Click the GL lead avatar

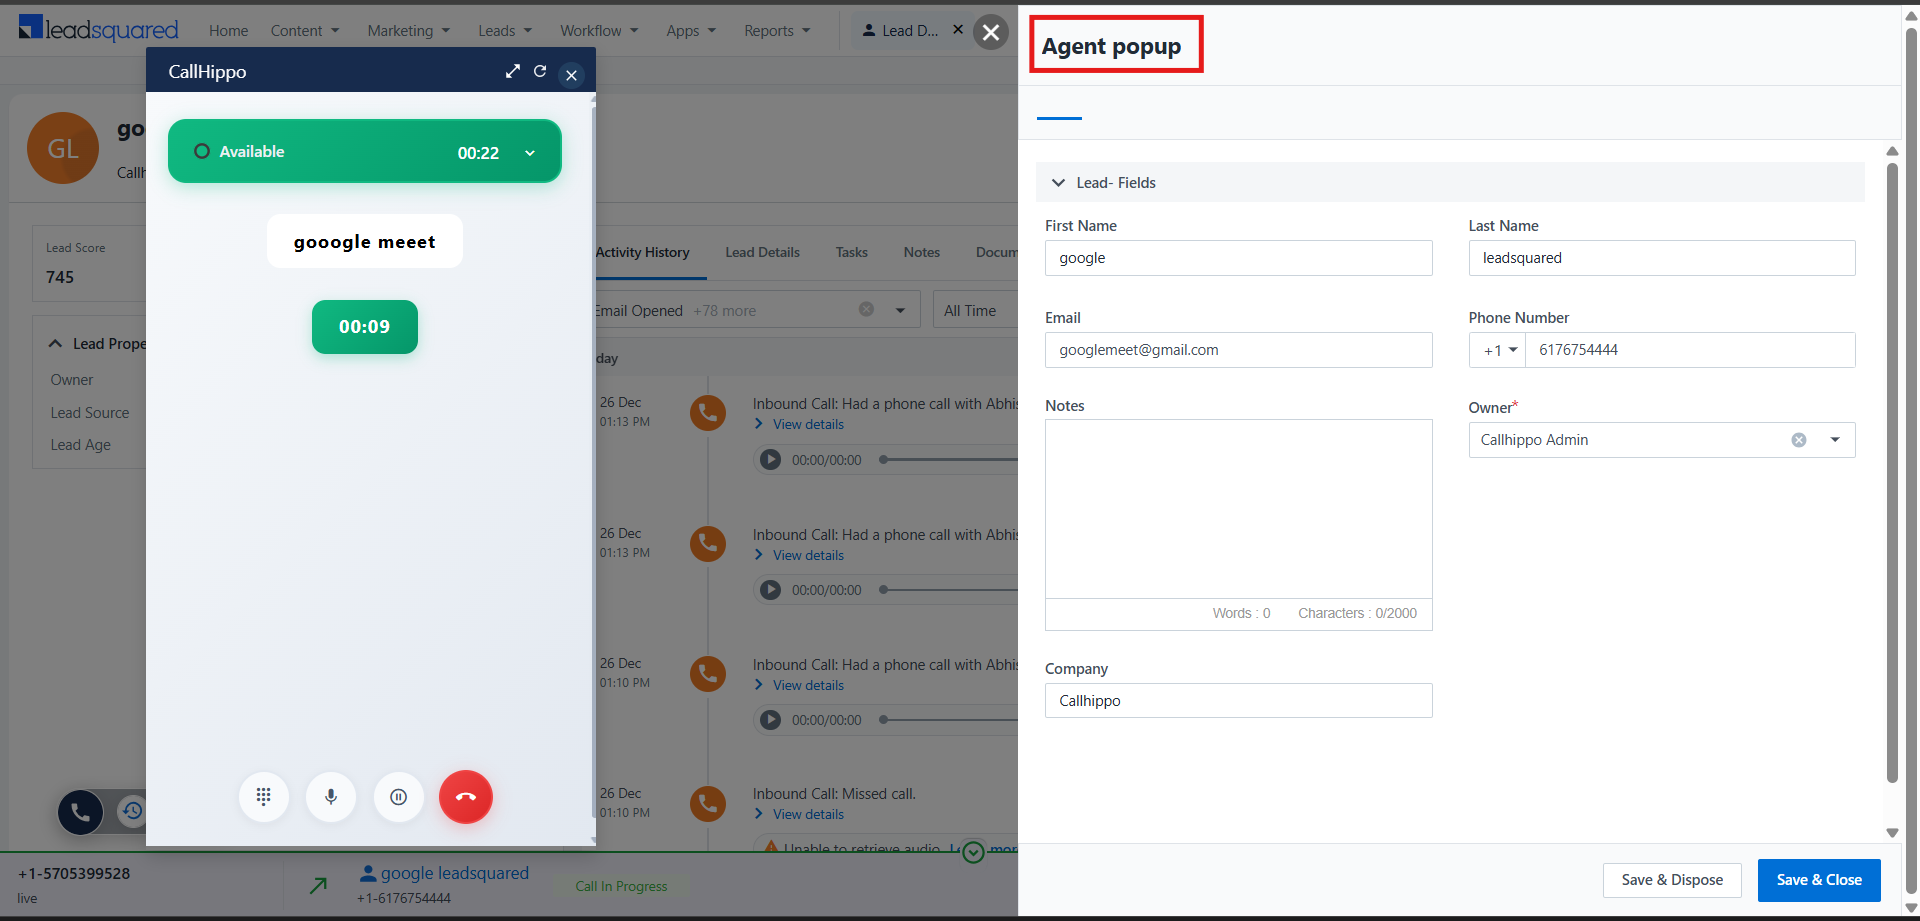63,148
